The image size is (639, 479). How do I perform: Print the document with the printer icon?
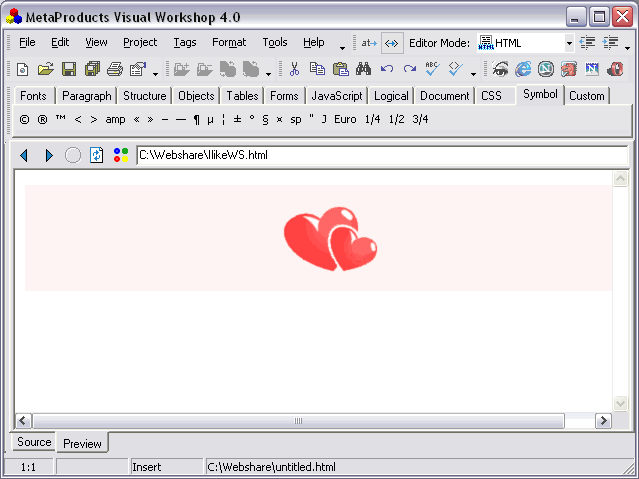pos(115,69)
